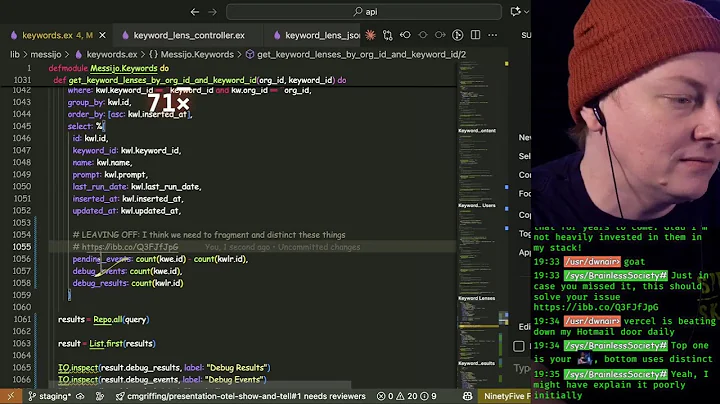Click the middle commit circle icon
The height and width of the screenshot is (404, 720).
click(x=423, y=35)
